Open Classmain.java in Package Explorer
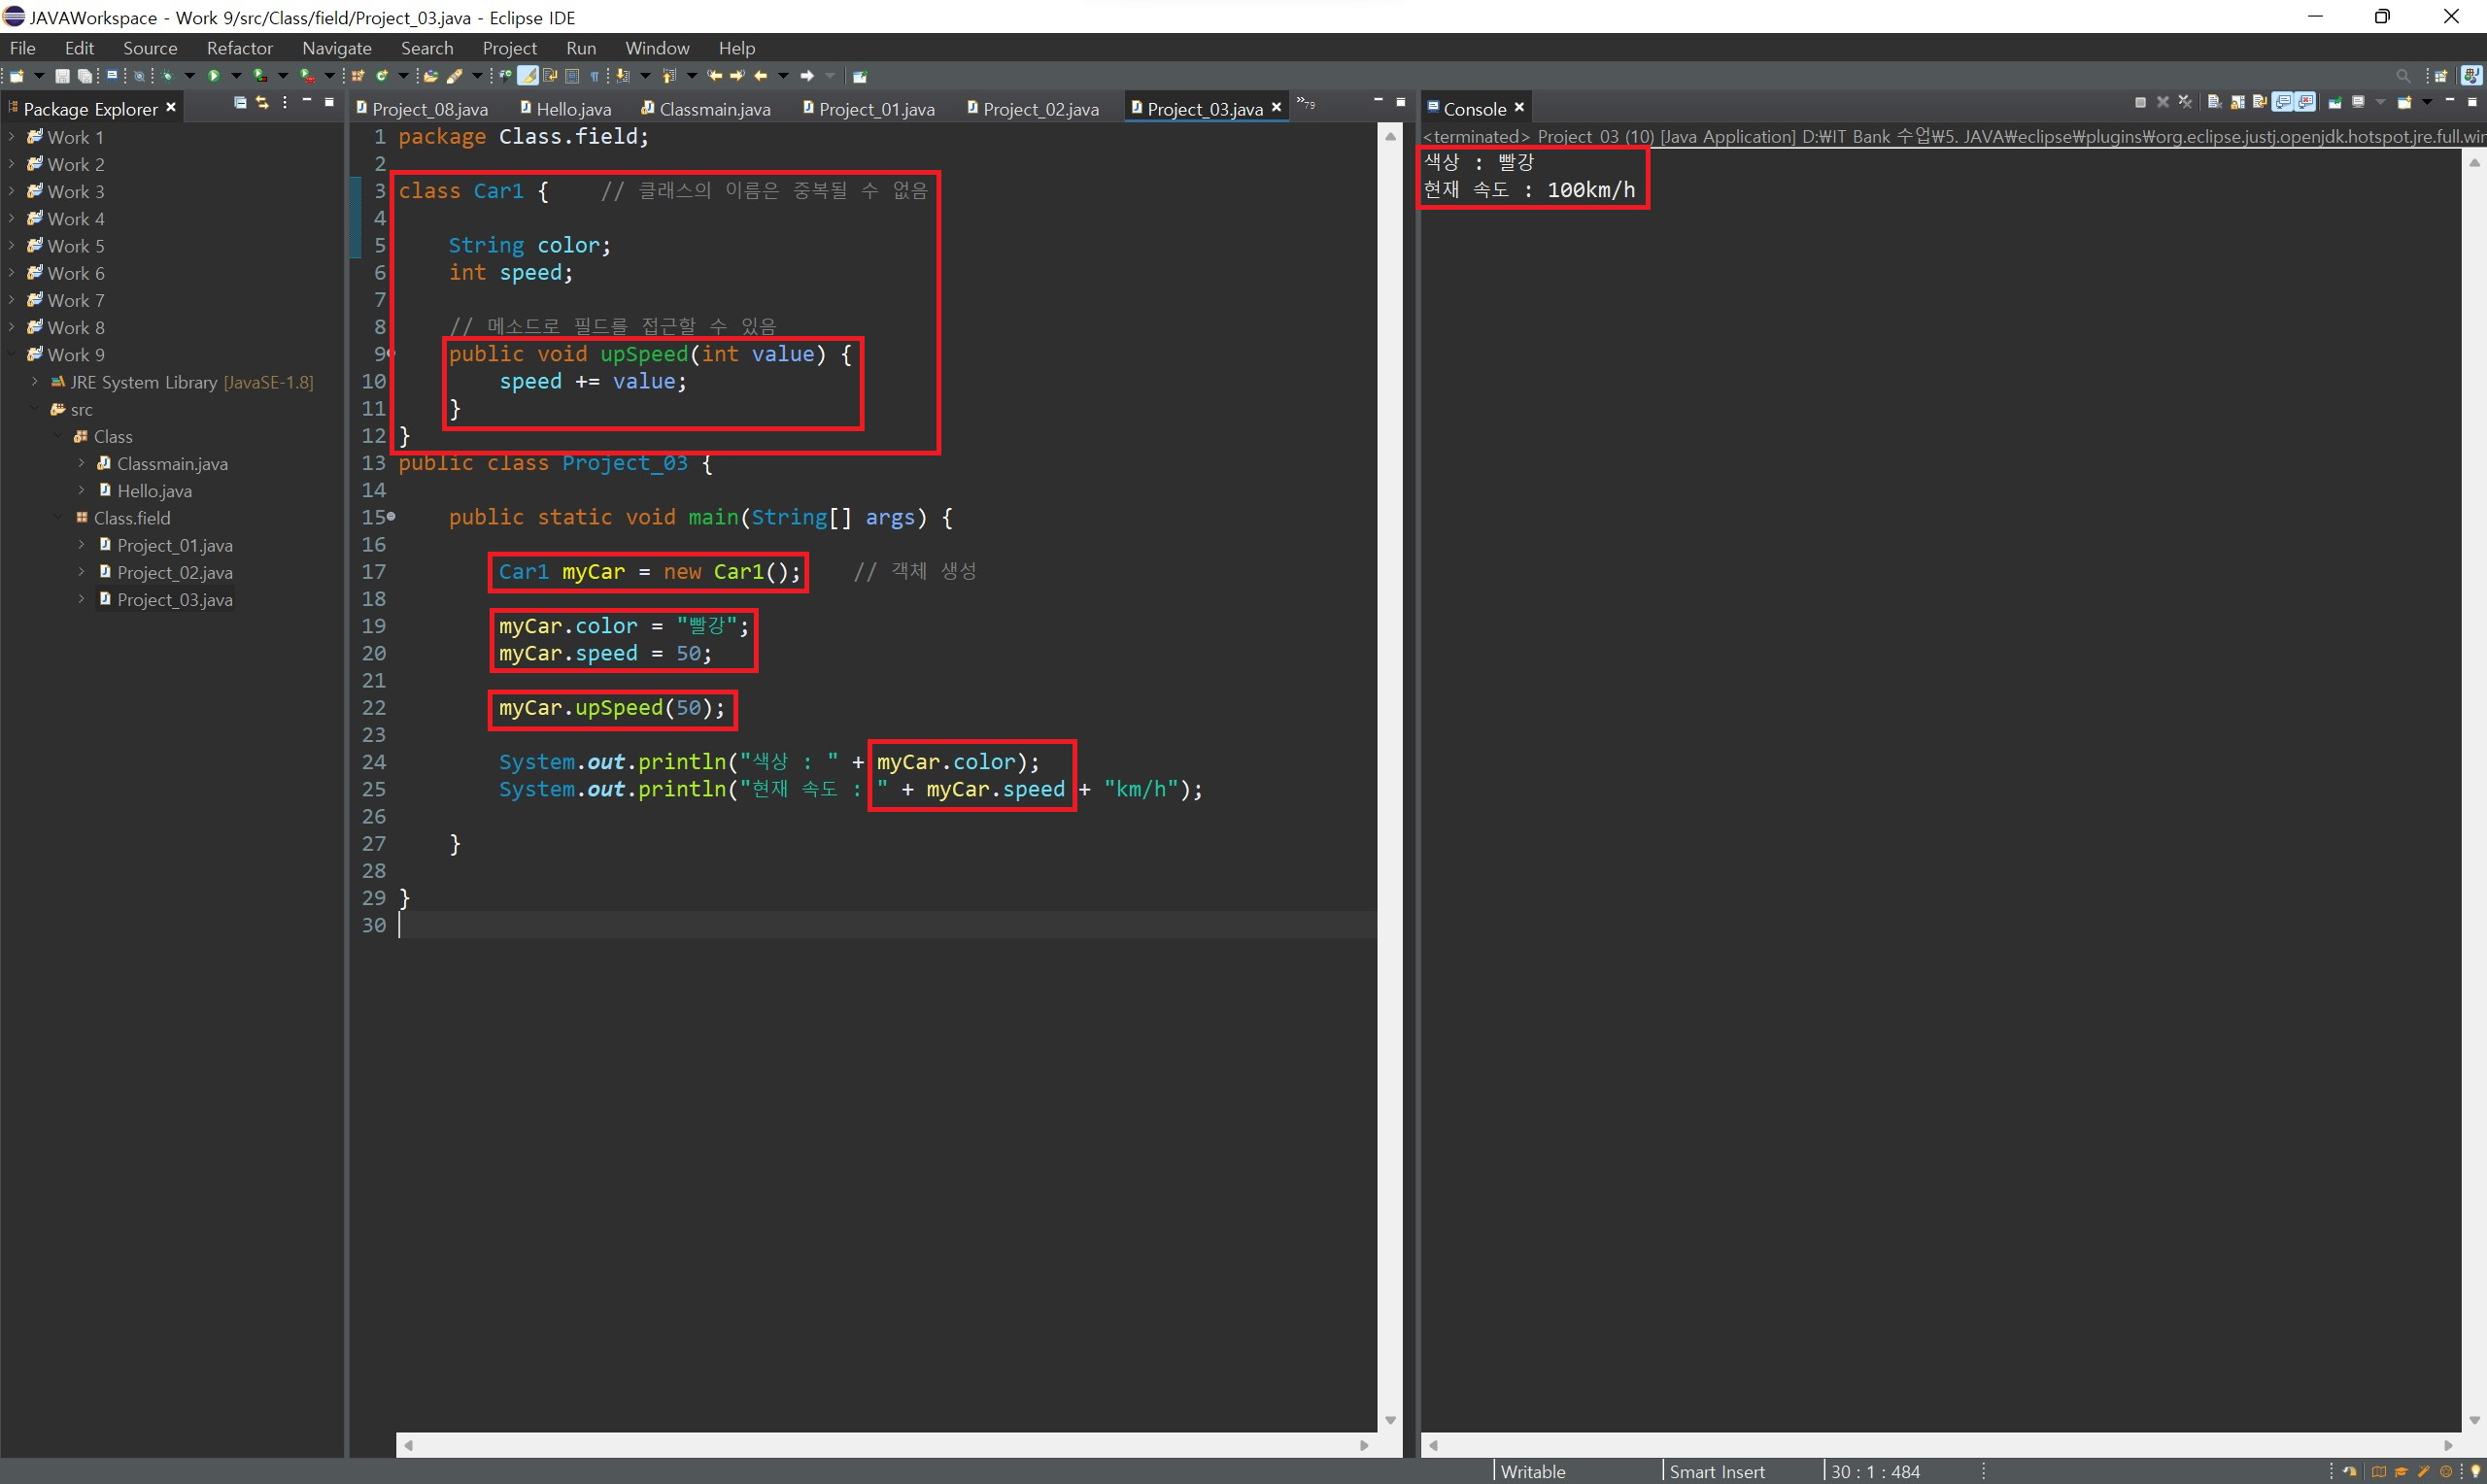 (x=171, y=464)
